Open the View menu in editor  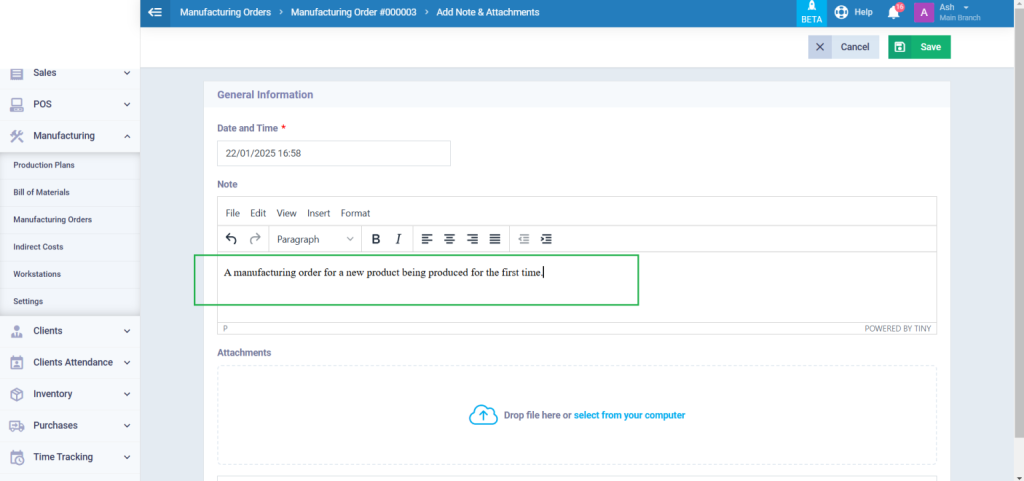point(286,213)
